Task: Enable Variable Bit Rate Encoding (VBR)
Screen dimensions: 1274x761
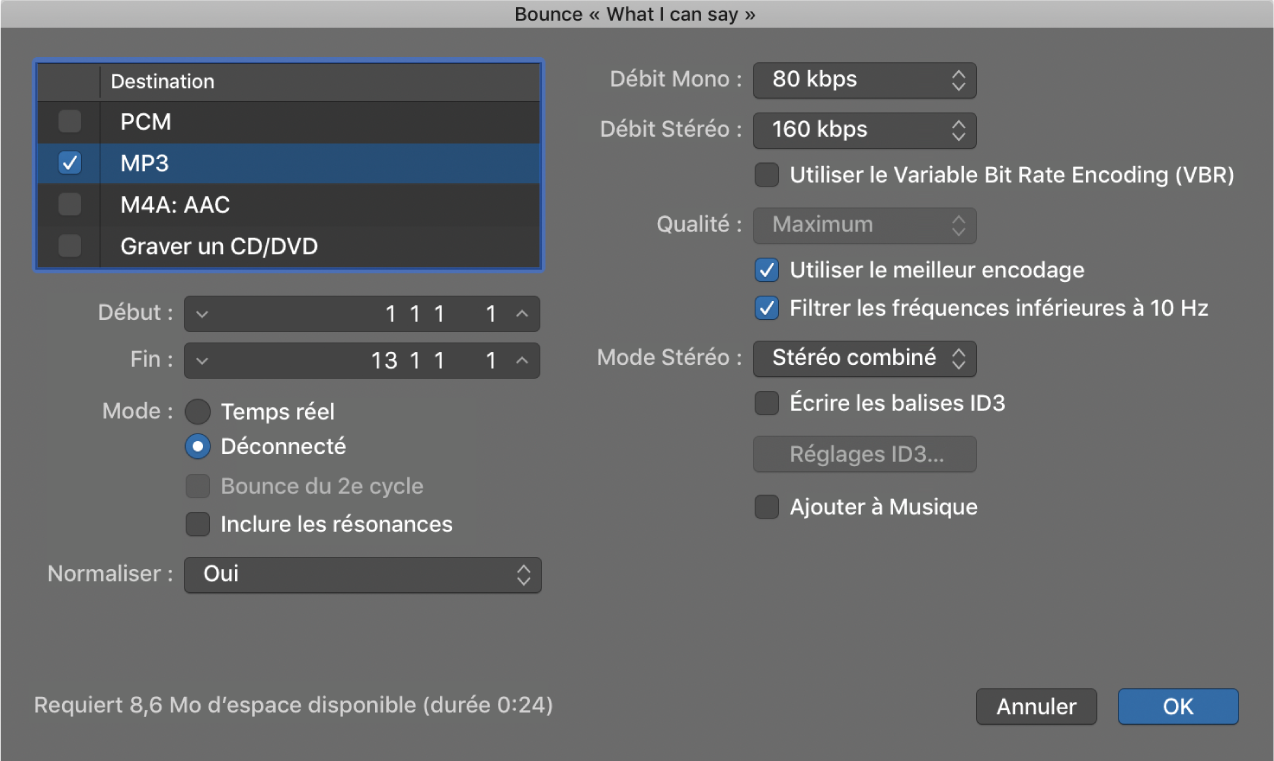Action: pyautogui.click(x=767, y=176)
